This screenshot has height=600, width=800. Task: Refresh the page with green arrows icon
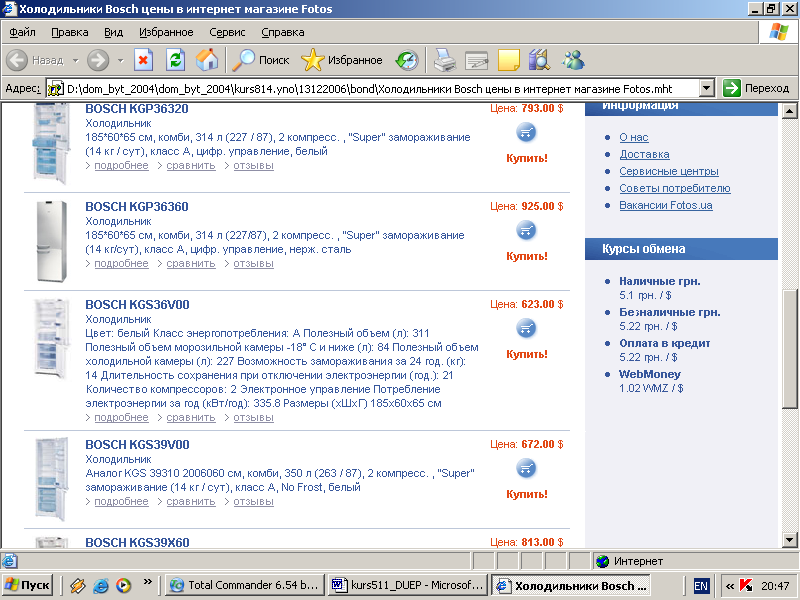pyautogui.click(x=176, y=60)
